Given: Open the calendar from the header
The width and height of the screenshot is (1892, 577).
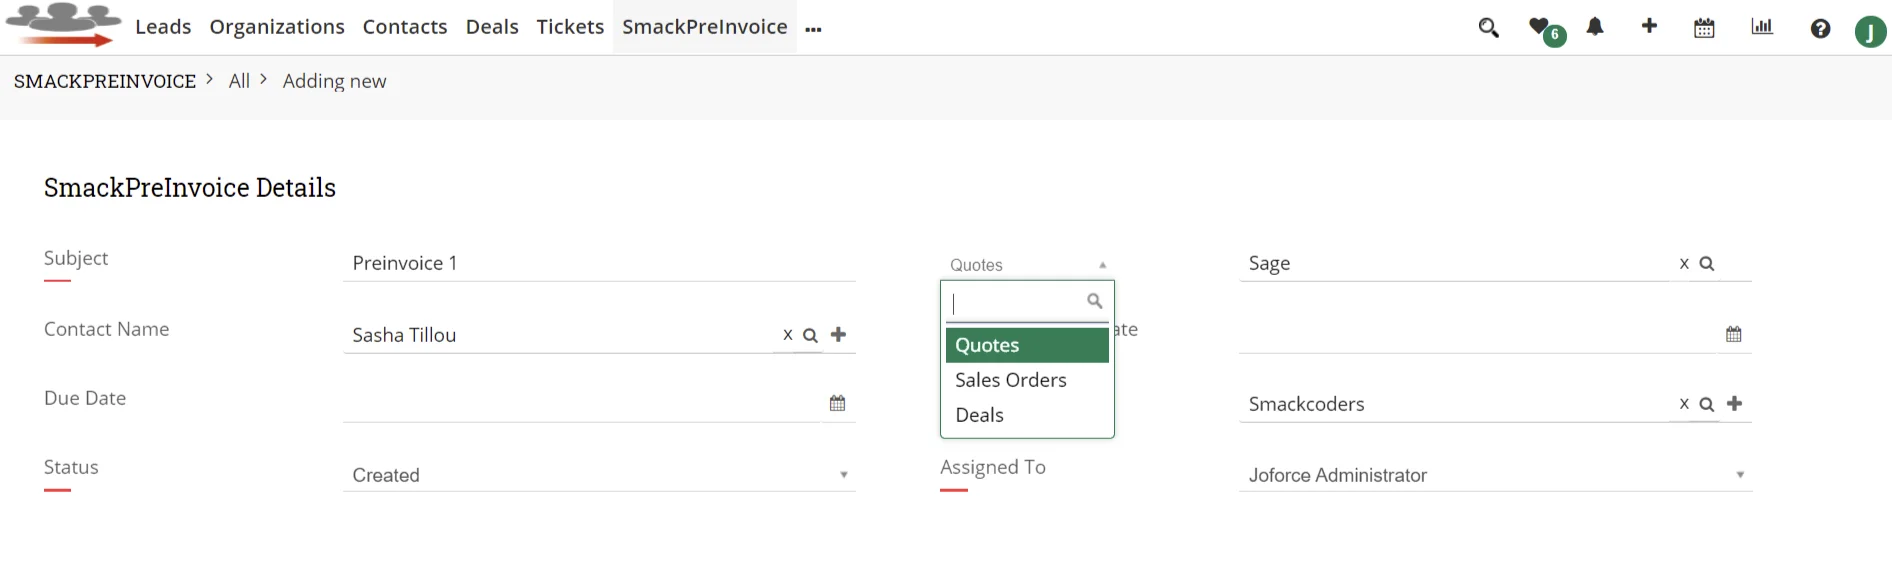Looking at the screenshot, I should pyautogui.click(x=1704, y=28).
